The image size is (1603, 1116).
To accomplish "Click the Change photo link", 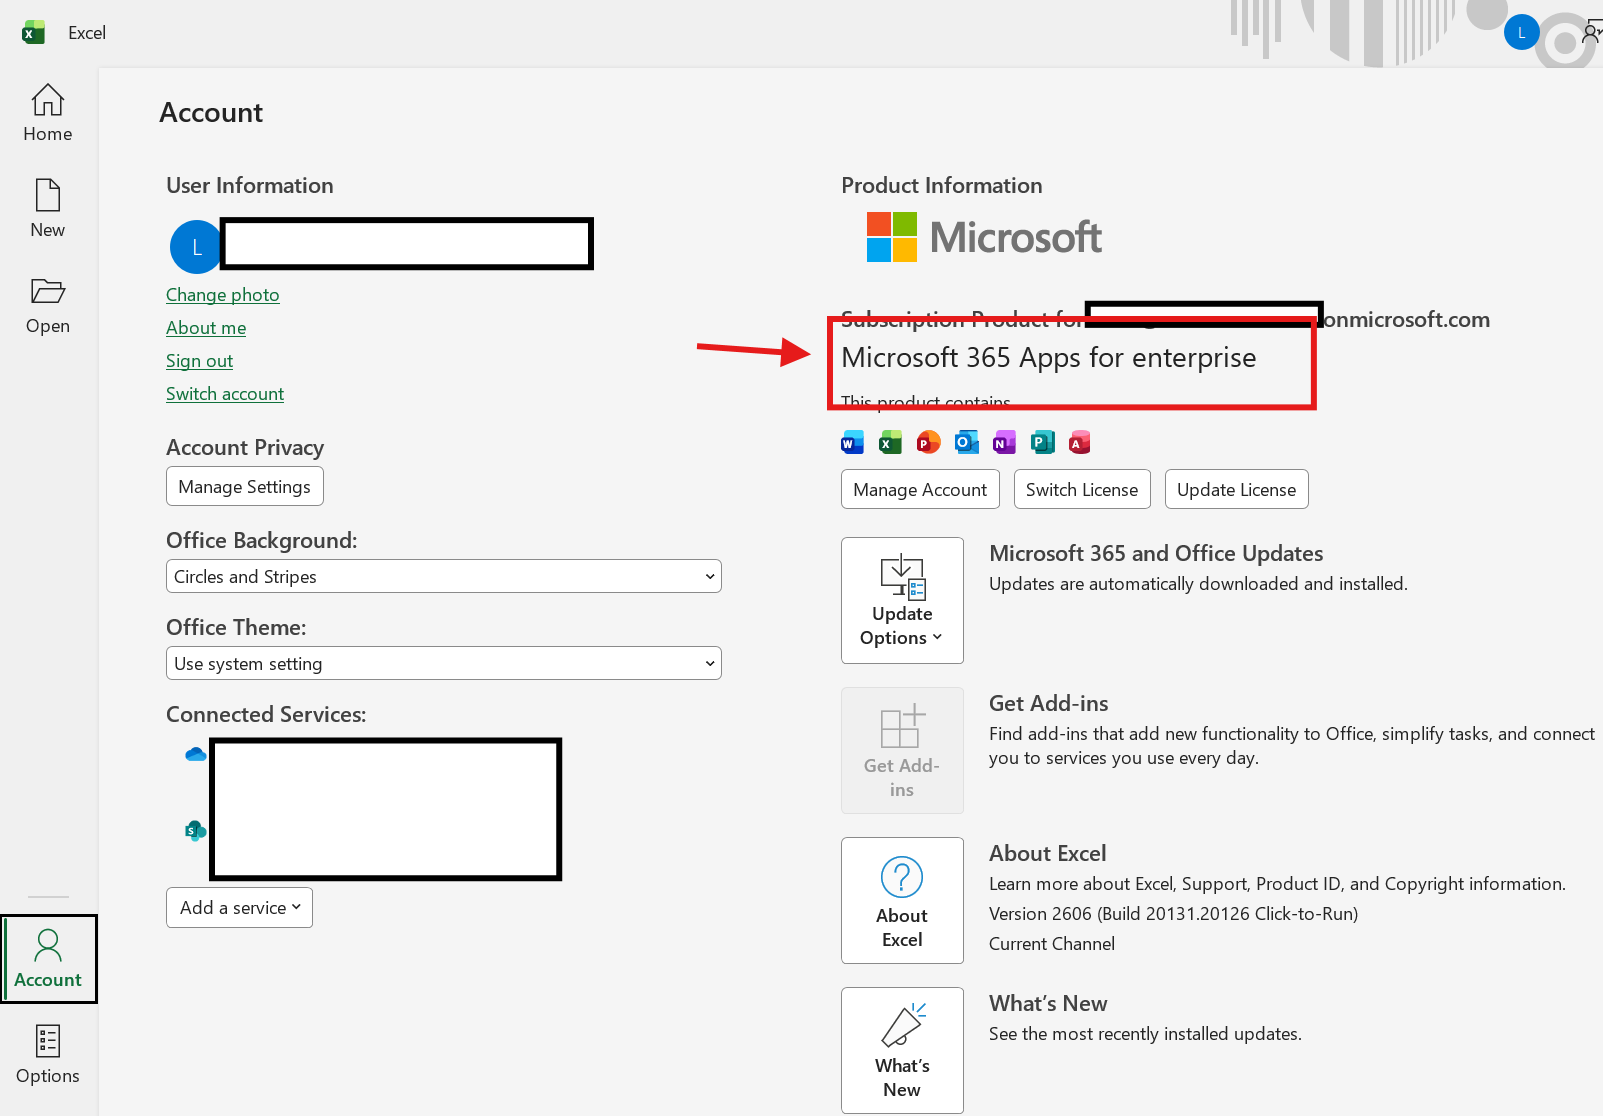I will tap(222, 295).
